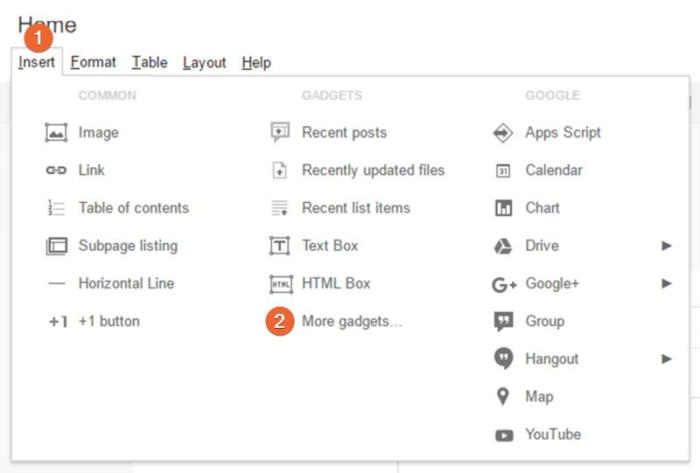Screen dimensions: 700x473
Task: Click the Recent posts gadget icon
Action: [280, 133]
